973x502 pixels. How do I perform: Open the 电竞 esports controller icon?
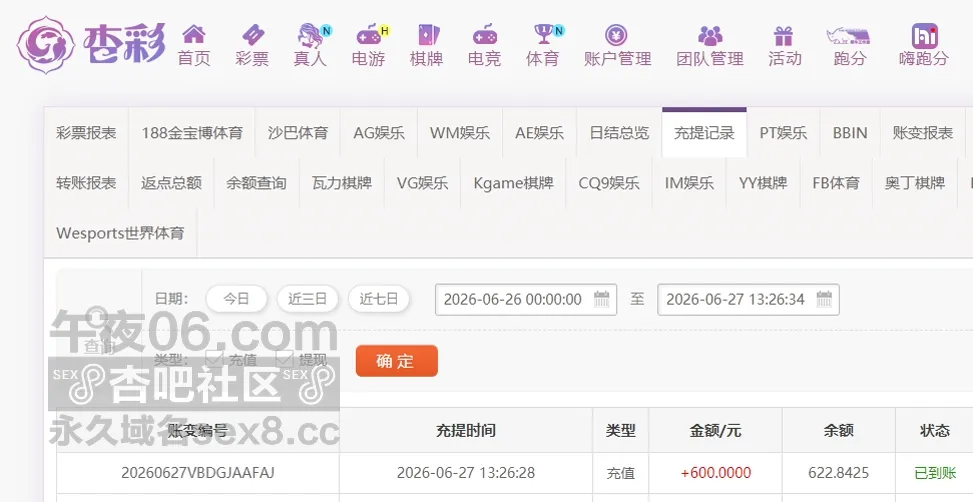point(485,35)
